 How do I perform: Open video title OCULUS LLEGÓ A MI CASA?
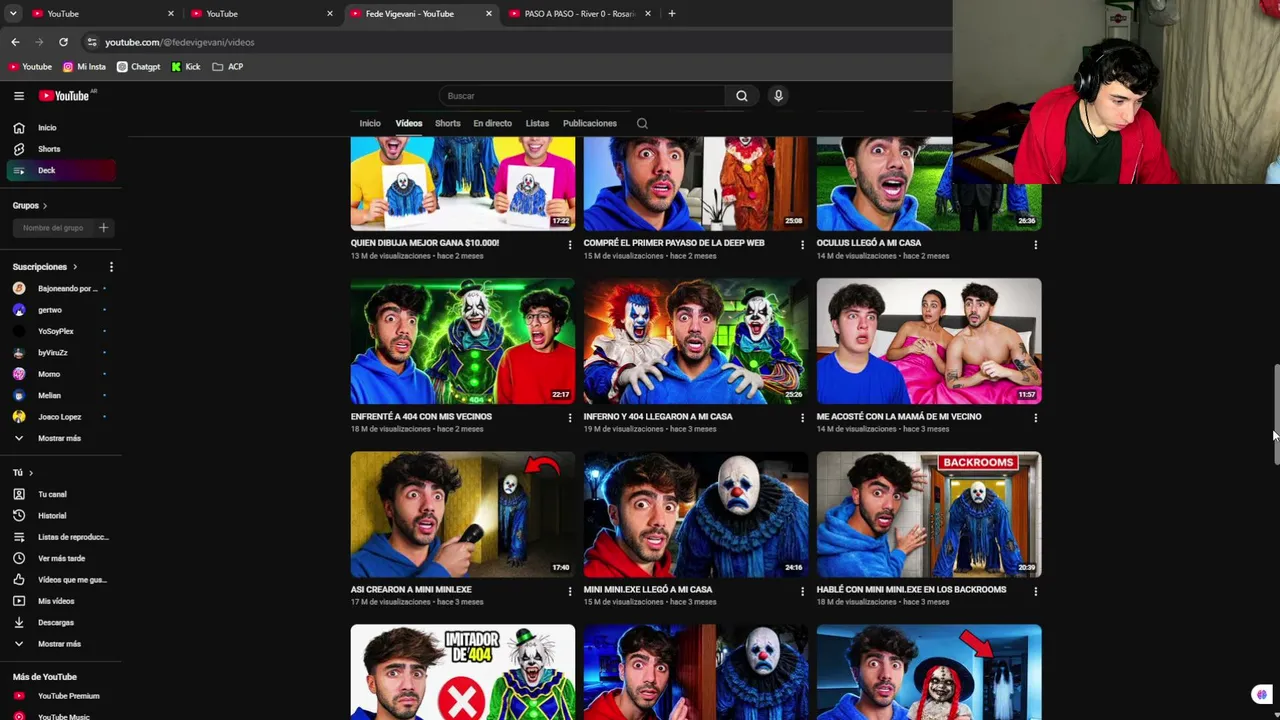tap(869, 243)
